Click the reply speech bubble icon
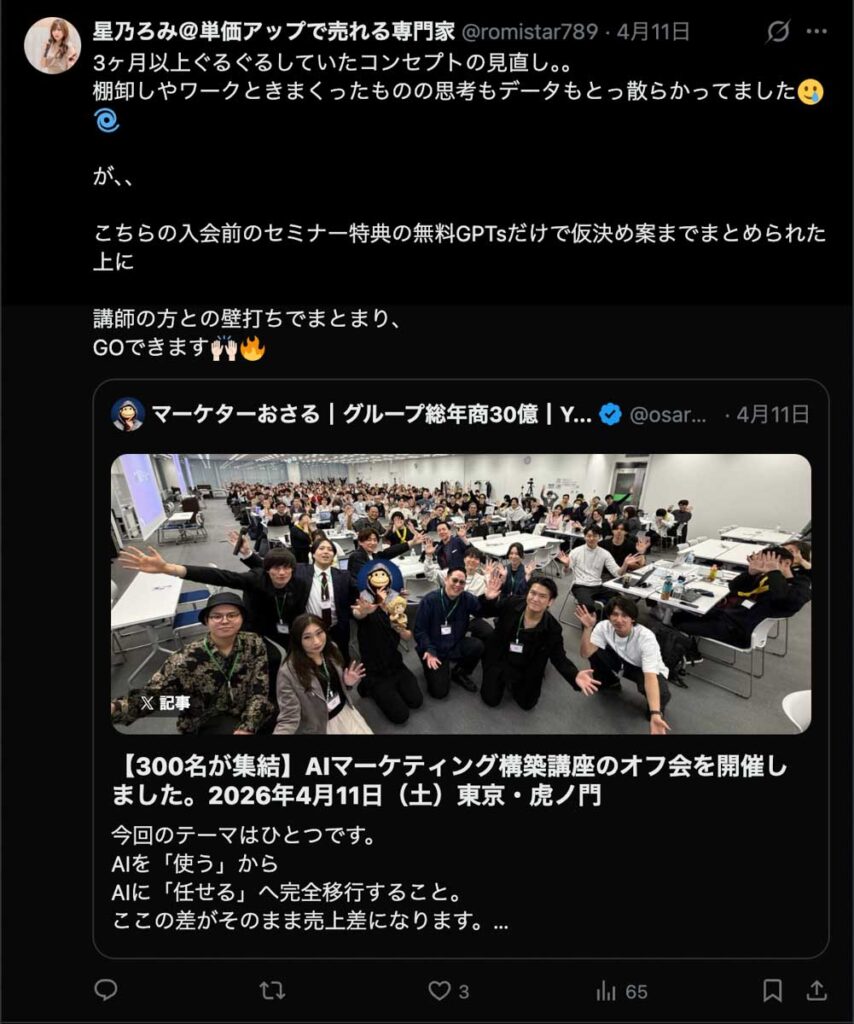This screenshot has width=854, height=1024. click(106, 990)
